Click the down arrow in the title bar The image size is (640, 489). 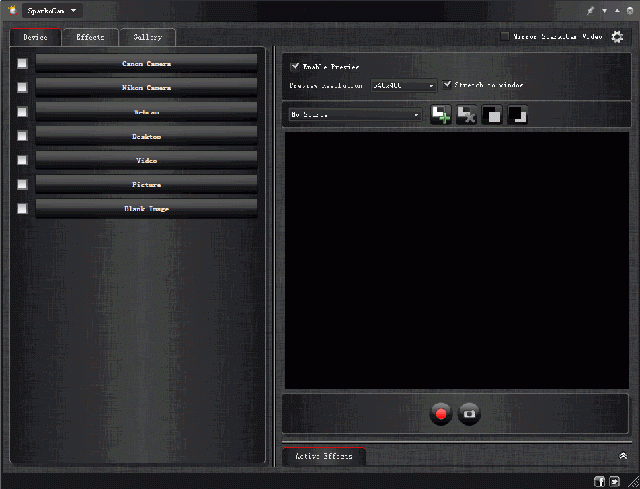604,11
